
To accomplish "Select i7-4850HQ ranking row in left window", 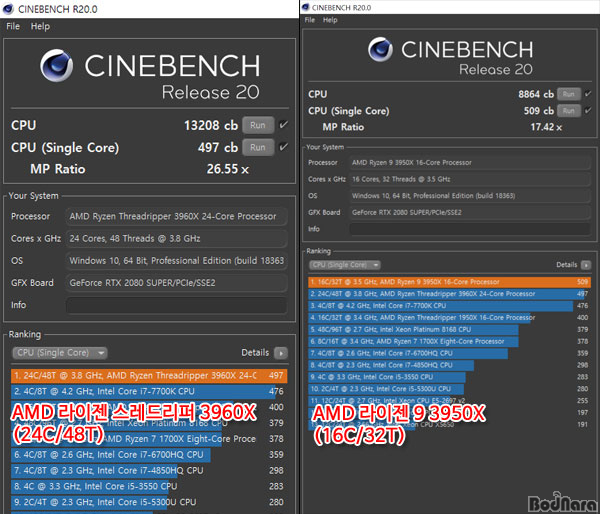I will [x=149, y=471].
